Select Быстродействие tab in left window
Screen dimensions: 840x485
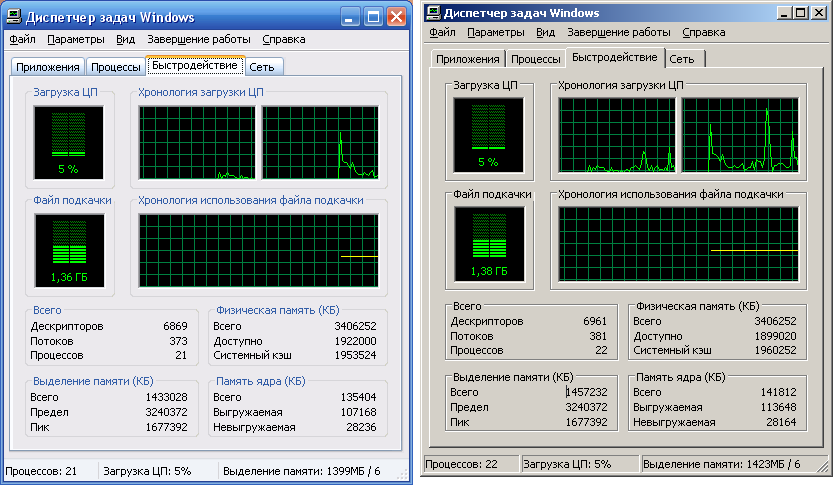tap(195, 65)
